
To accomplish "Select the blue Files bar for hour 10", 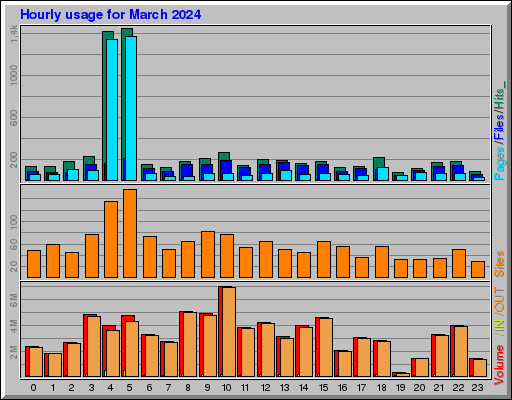I will [226, 167].
